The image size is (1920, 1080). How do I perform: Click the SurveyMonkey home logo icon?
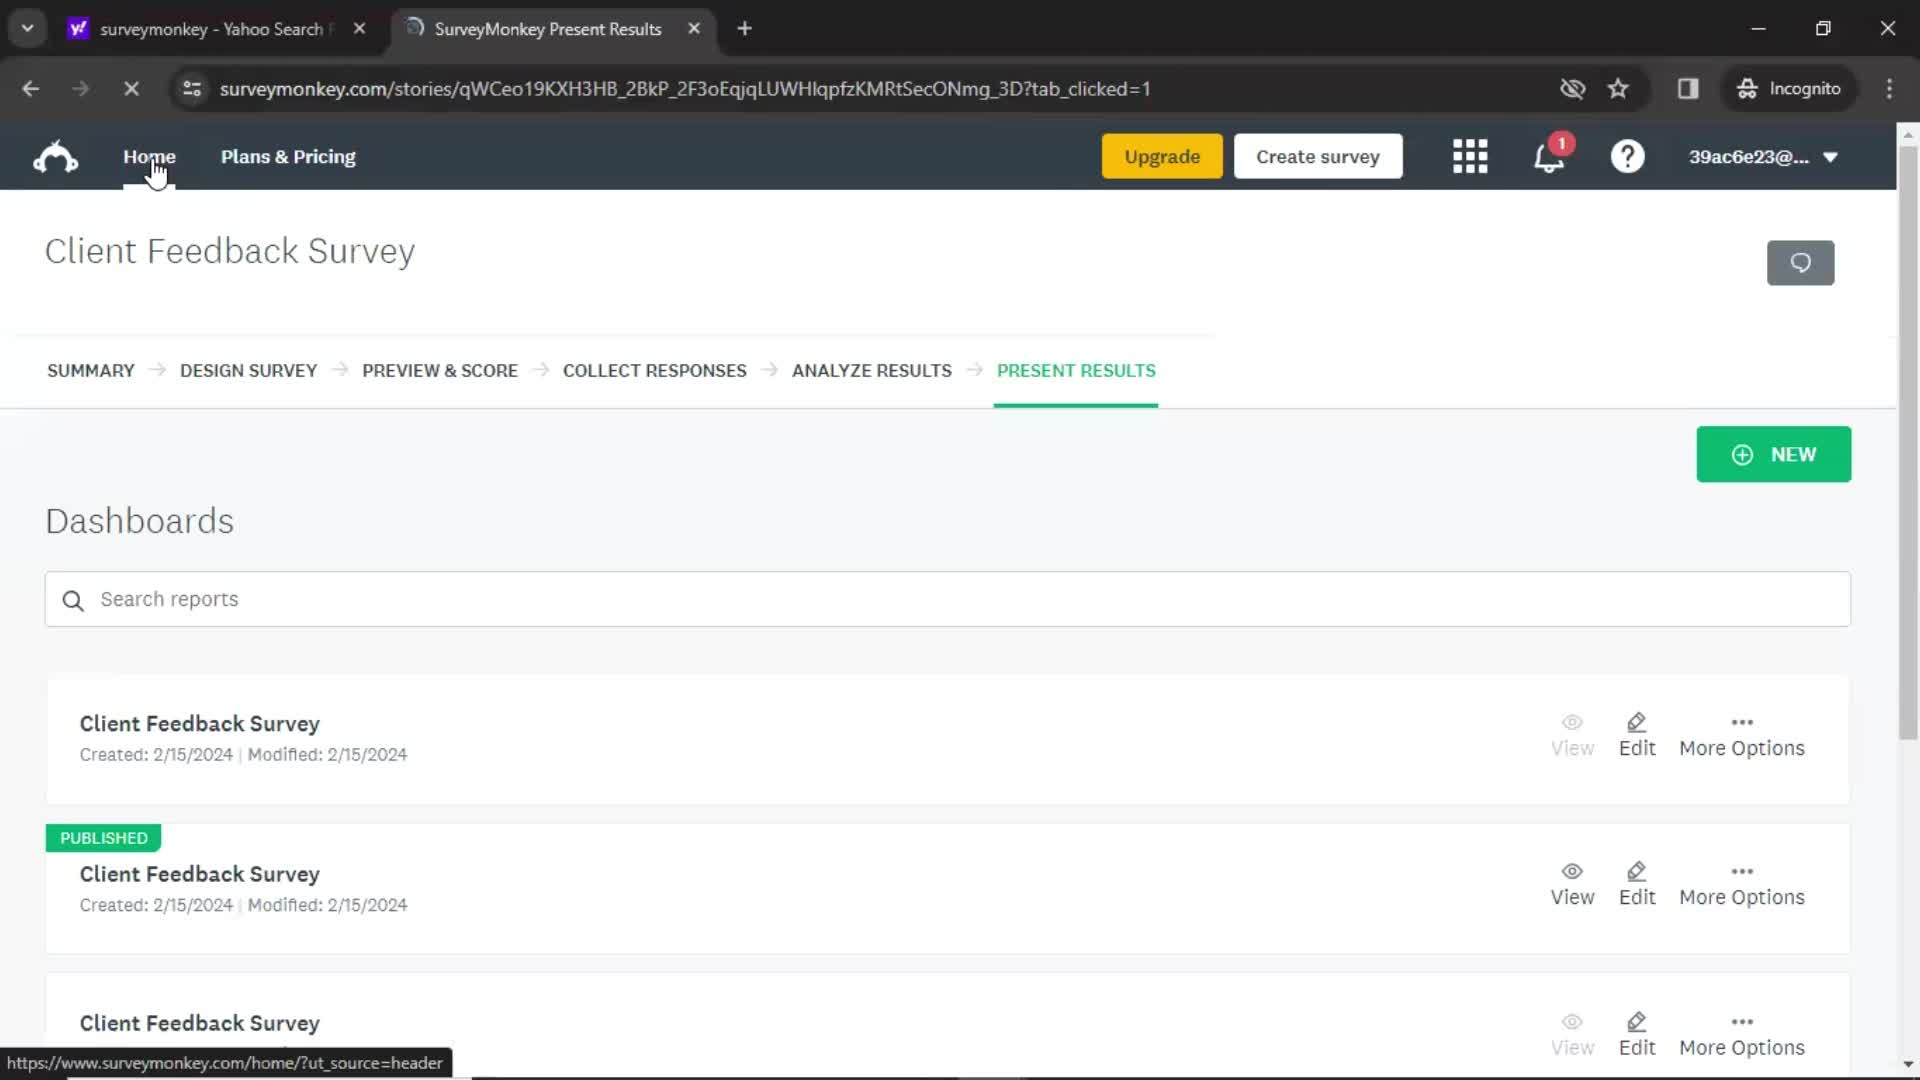click(53, 156)
